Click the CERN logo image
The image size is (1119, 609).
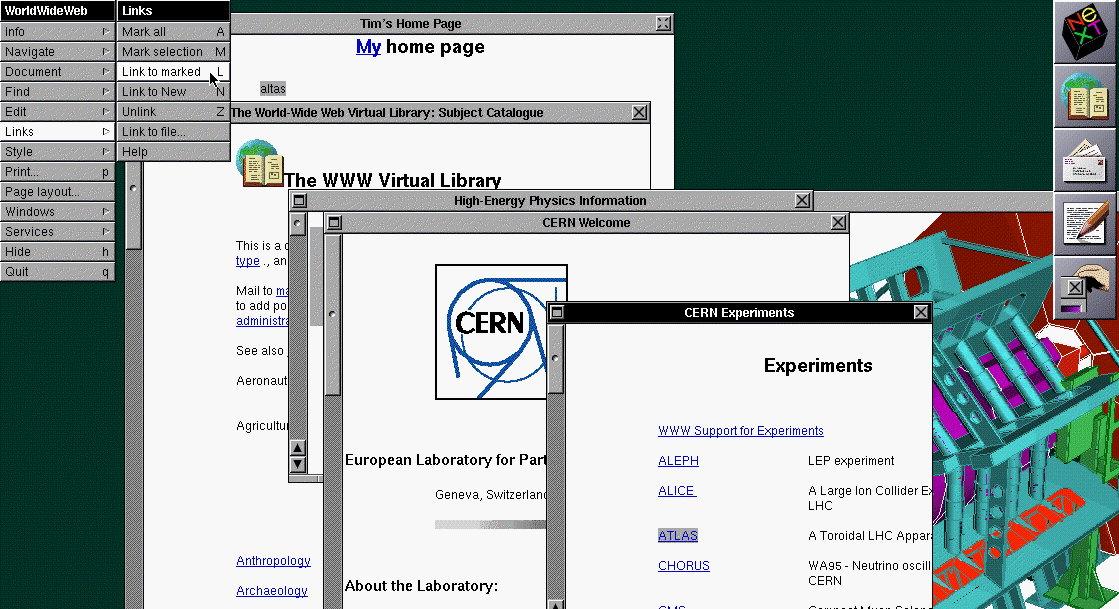click(x=501, y=332)
